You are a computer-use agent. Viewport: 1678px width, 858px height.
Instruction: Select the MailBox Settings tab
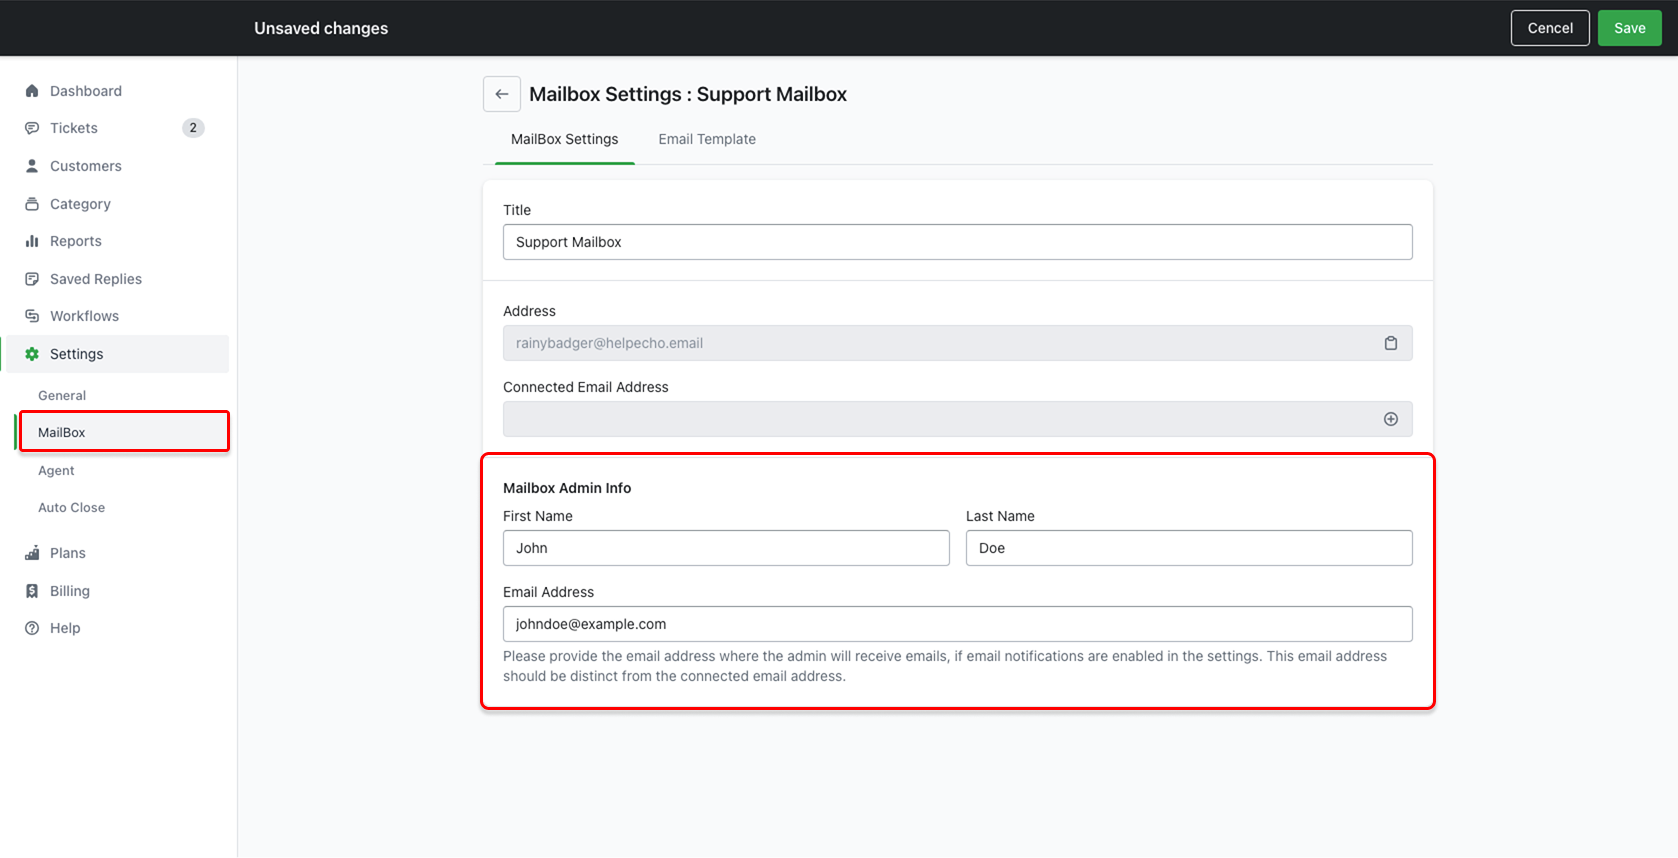tap(564, 139)
